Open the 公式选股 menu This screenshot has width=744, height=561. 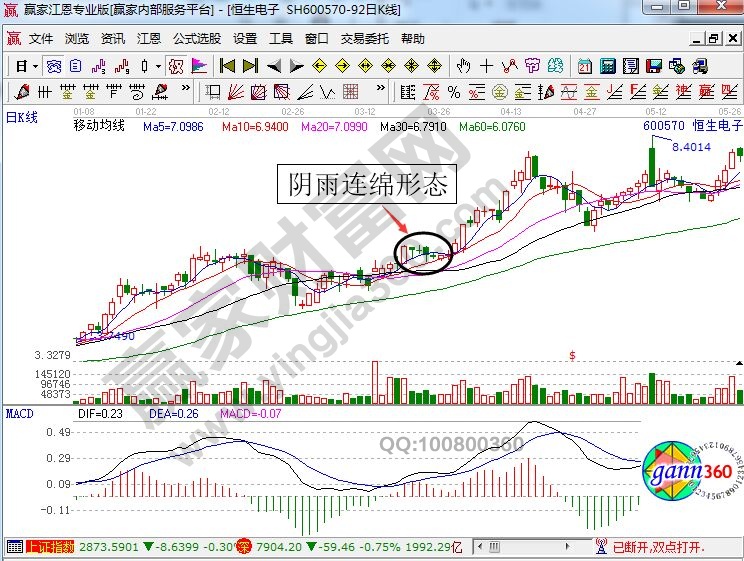click(x=196, y=39)
